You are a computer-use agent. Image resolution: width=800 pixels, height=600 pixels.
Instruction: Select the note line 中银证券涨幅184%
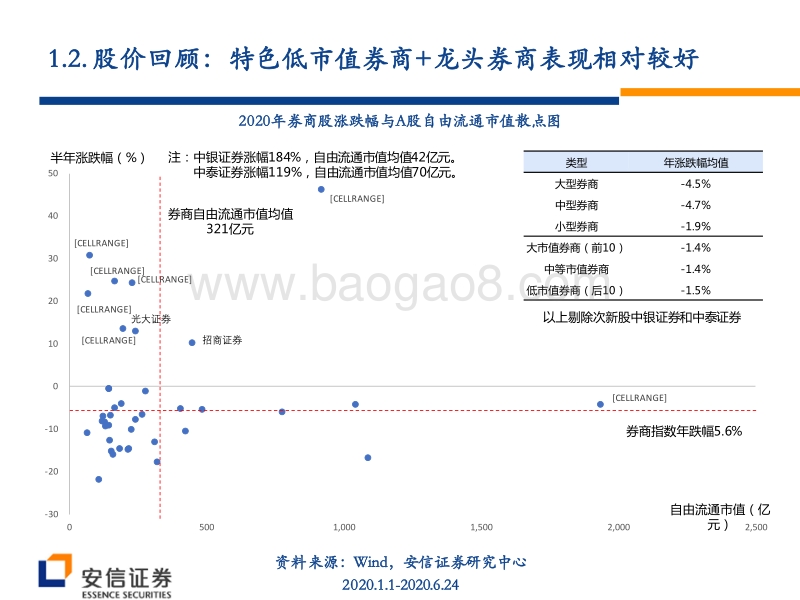[312, 157]
